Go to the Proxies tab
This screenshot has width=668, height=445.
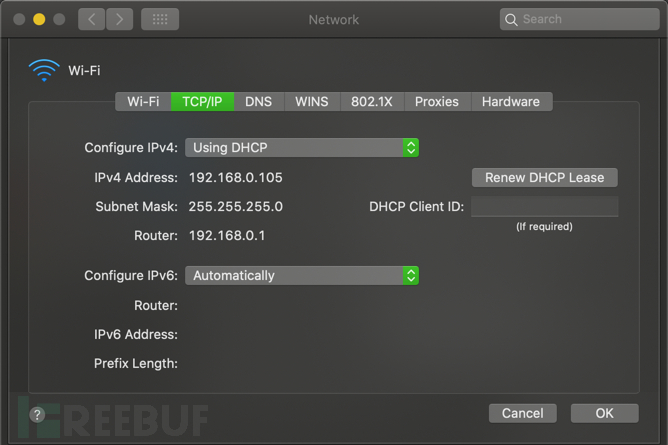click(437, 101)
